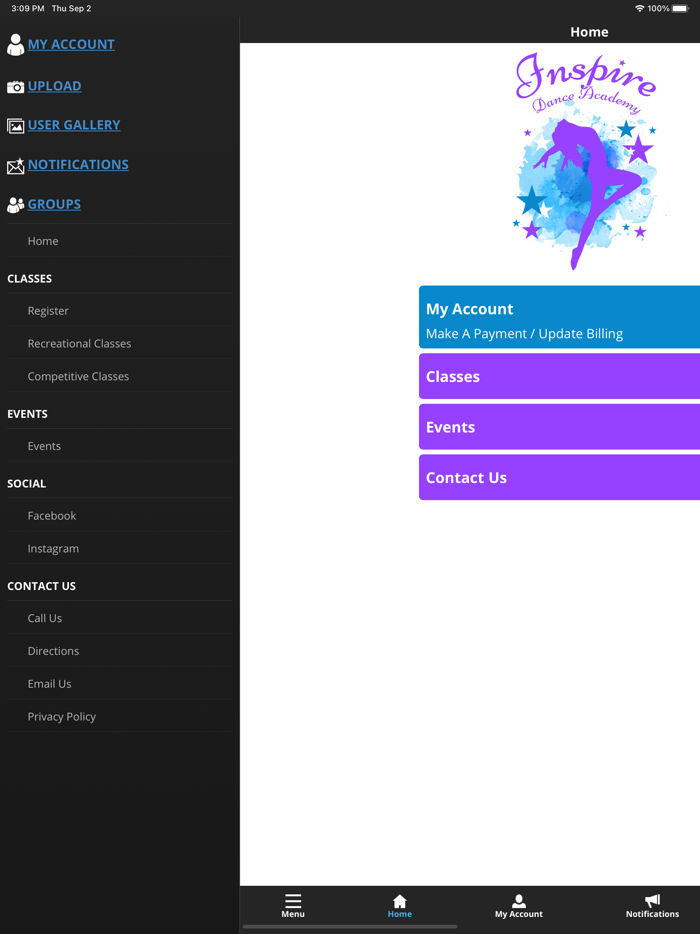Tap the Notifications megaphone icon in bottom bar
Image resolution: width=700 pixels, height=934 pixels.
(652, 901)
